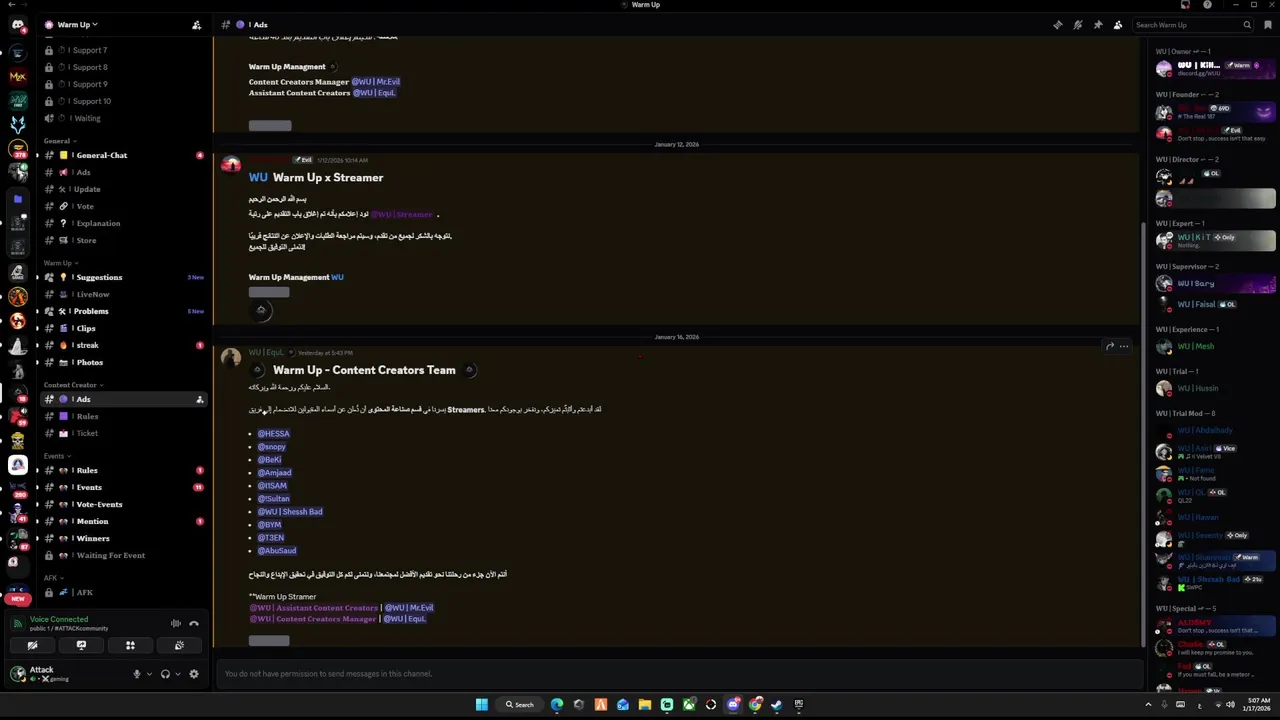Open the inbox icon in title bar
This screenshot has height=720, width=1280.
tap(1185, 5)
